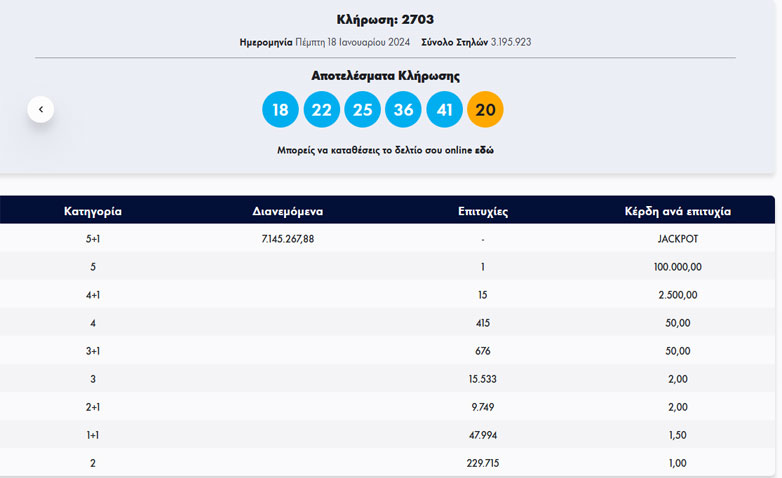Click the previous draw arrow button
The height and width of the screenshot is (478, 782).
(41, 109)
